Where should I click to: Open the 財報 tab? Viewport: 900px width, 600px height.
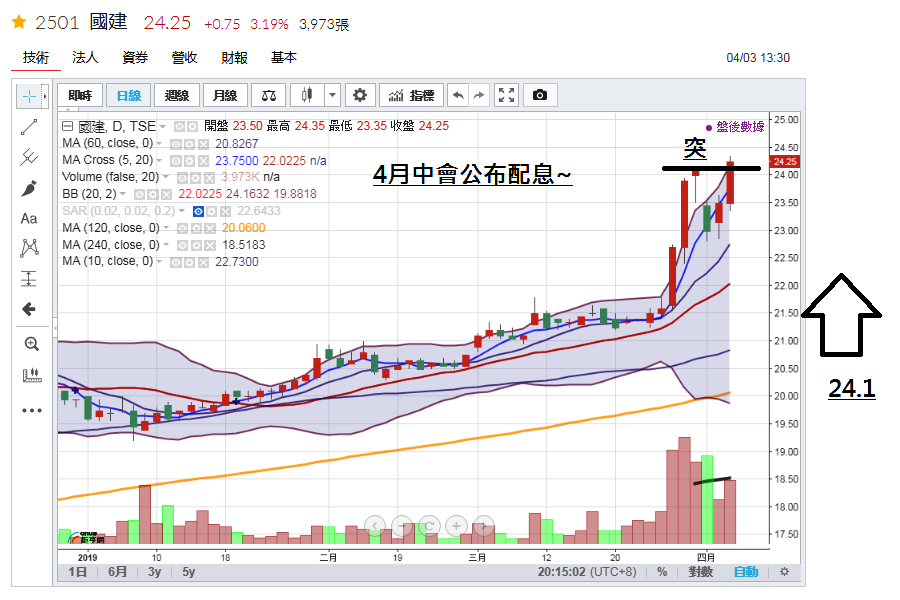coord(234,57)
